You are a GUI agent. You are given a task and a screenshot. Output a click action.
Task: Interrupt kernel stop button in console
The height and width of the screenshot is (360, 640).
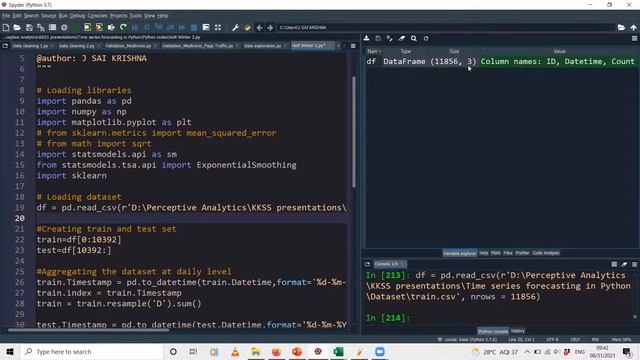coord(614,264)
